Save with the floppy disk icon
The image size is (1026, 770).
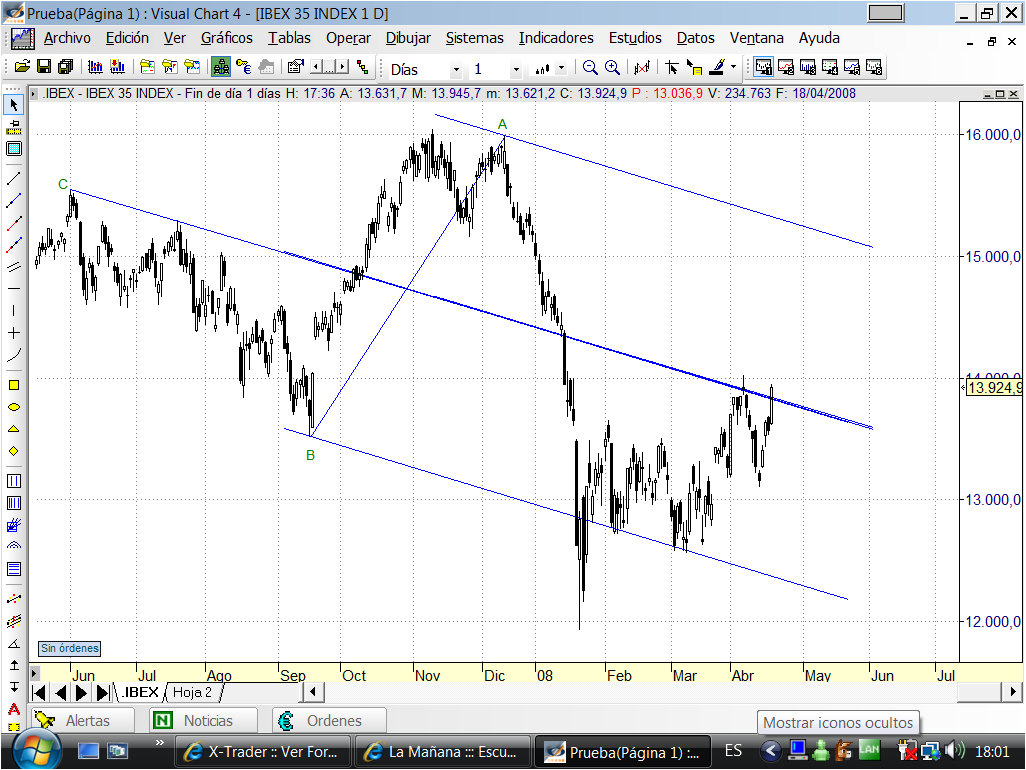(44, 66)
